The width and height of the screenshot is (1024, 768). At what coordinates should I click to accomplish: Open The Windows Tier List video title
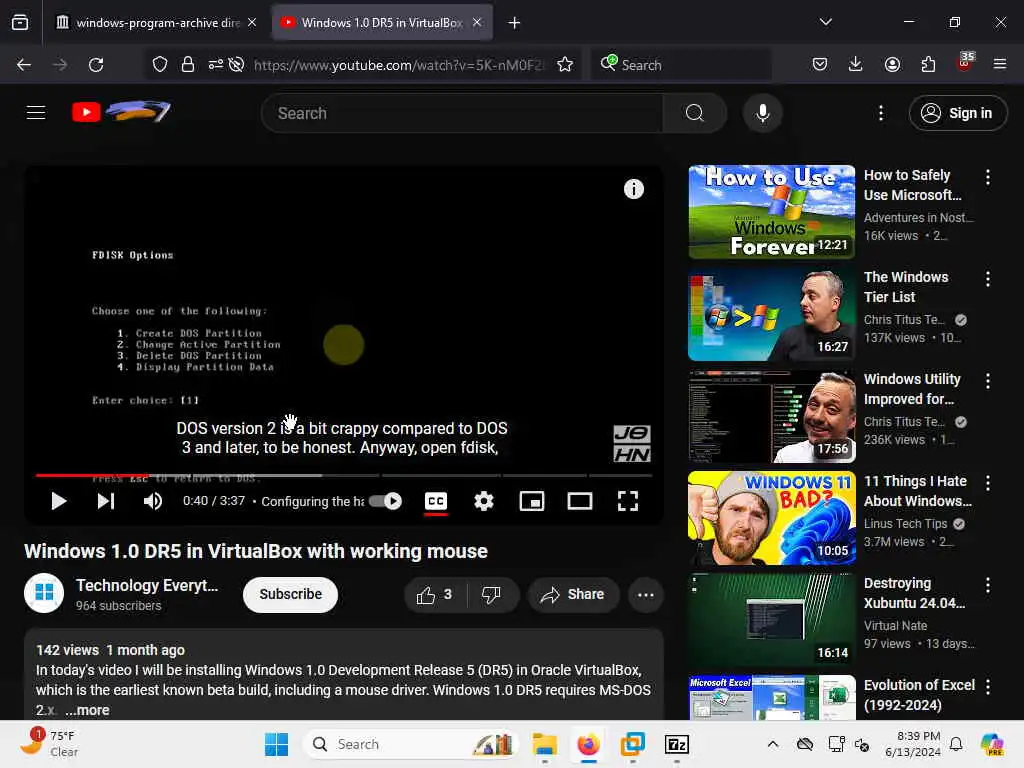click(906, 287)
